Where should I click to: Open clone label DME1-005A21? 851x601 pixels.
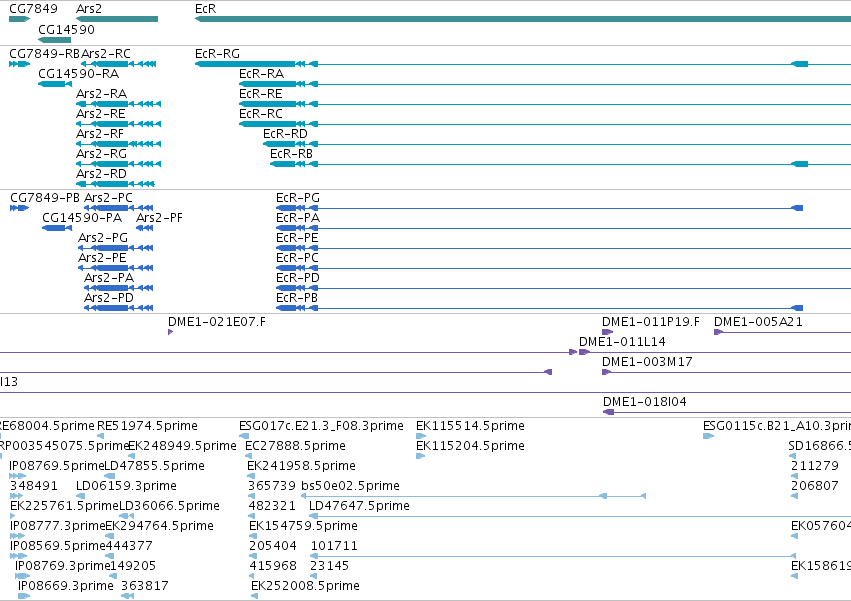[x=758, y=322]
